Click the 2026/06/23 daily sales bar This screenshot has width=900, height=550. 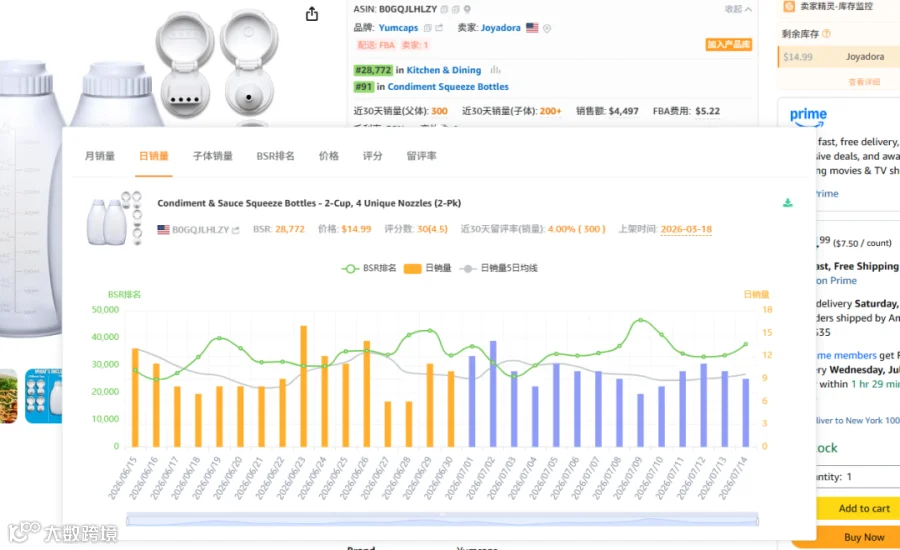click(x=304, y=386)
